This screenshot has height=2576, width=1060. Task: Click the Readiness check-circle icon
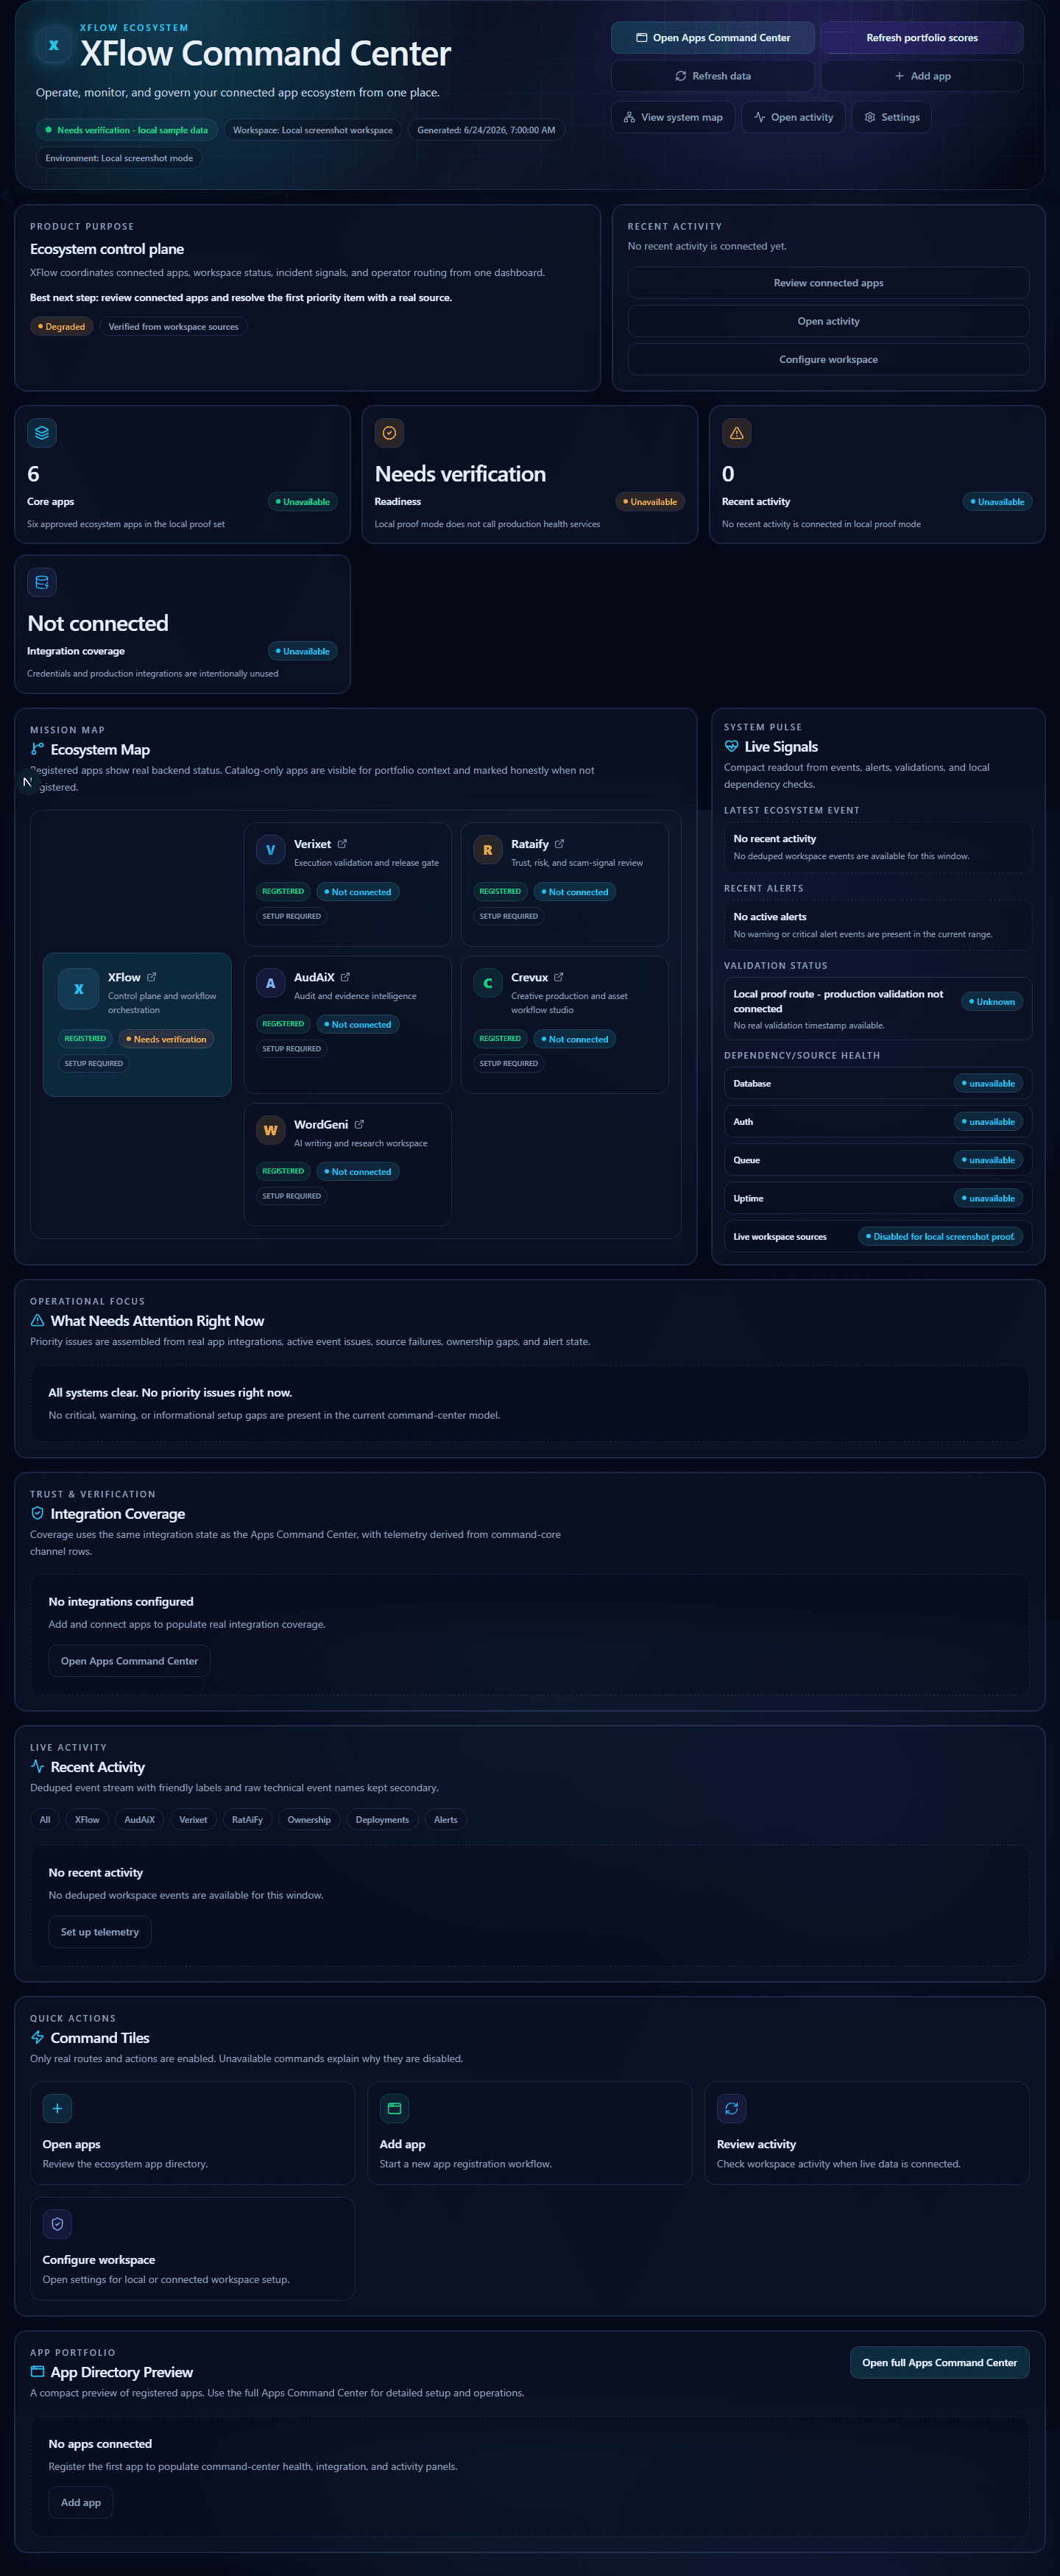tap(389, 433)
